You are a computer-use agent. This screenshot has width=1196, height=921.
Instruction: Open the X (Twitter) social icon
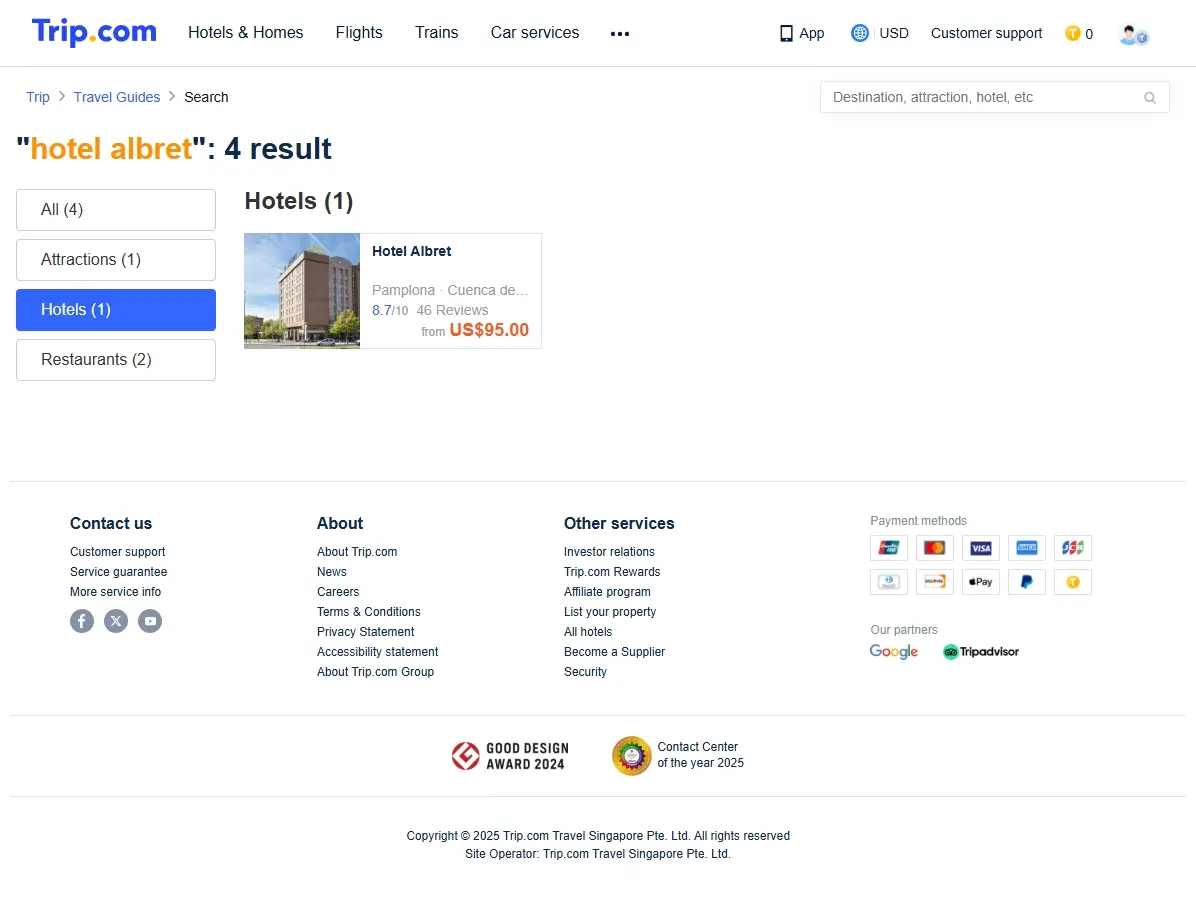point(116,621)
